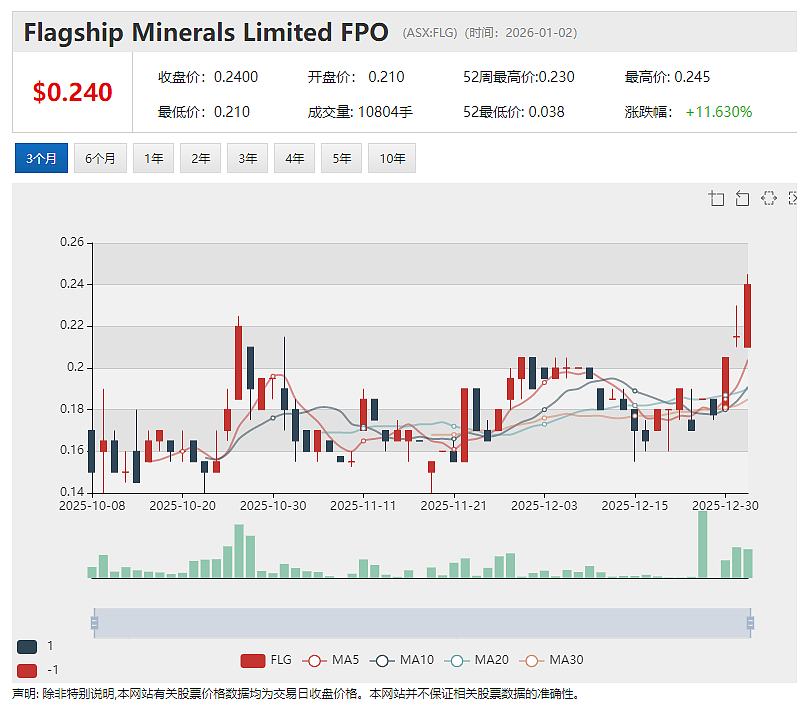The width and height of the screenshot is (810, 719).
Task: Click the 最低价 0.210 text
Action: (204, 112)
